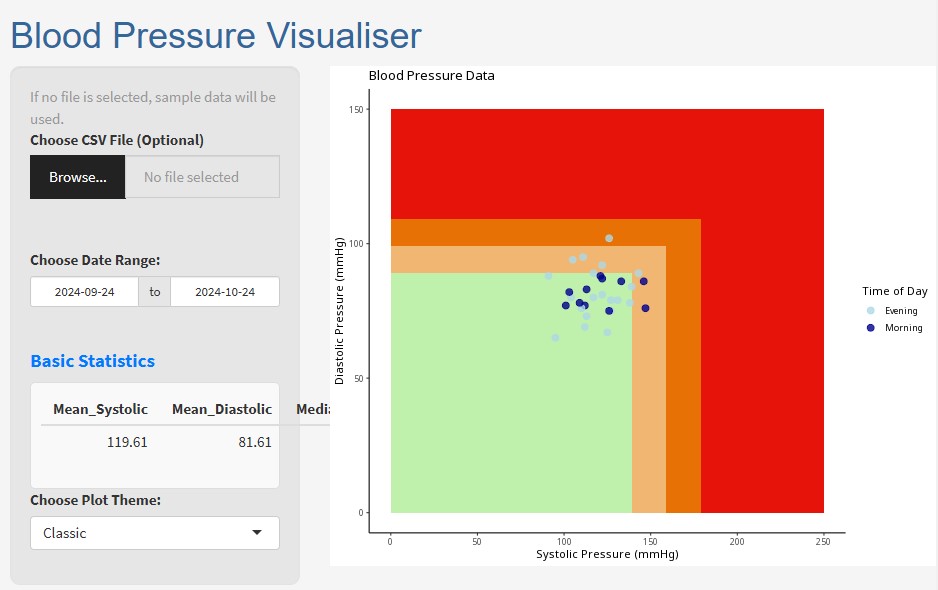This screenshot has height=590, width=938.
Task: Click the Evening legend dot icon
Action: (870, 311)
